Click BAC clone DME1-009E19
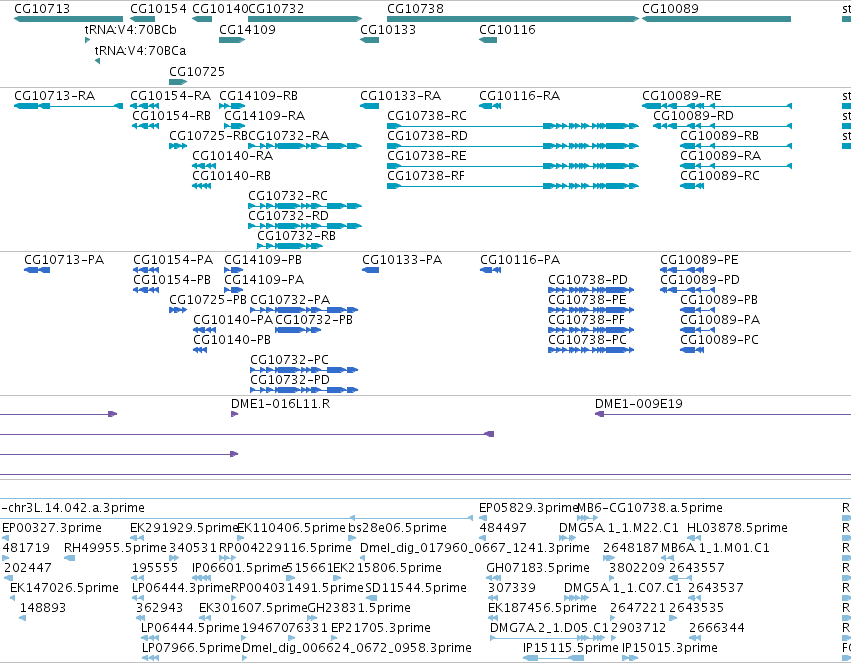Viewport: 851px width, 663px height. (639, 404)
